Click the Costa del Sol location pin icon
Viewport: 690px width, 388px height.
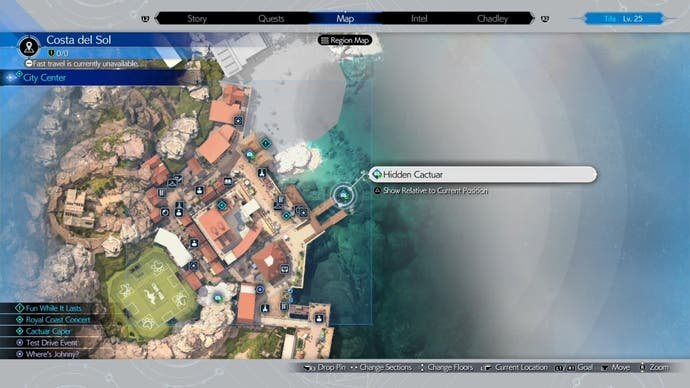(29, 46)
